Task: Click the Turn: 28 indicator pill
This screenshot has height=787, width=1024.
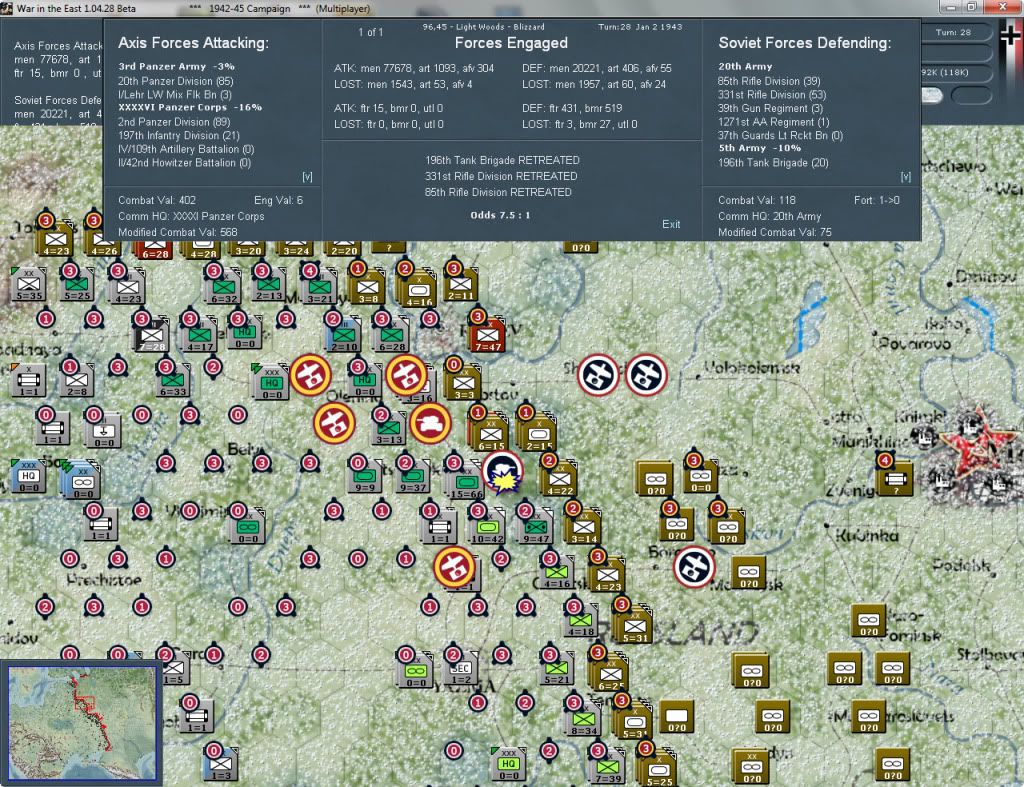Action: (x=955, y=33)
